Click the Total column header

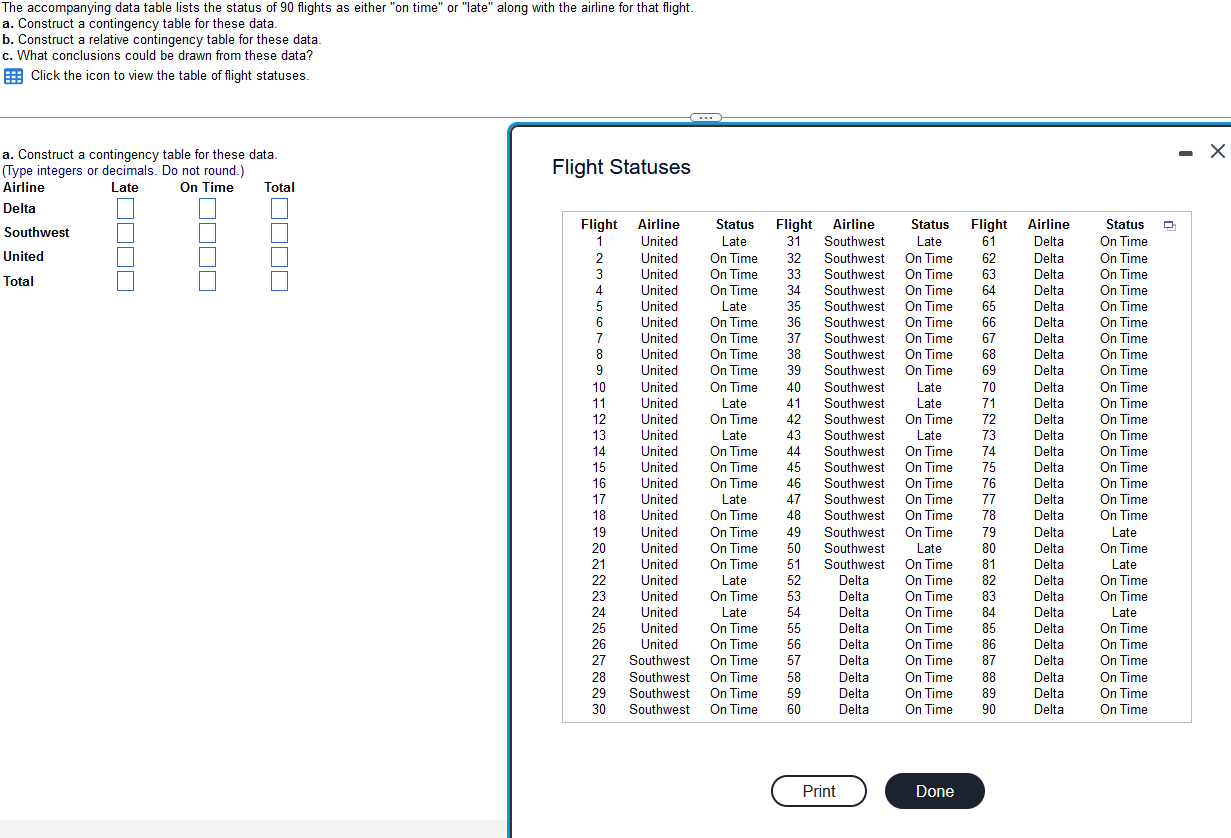280,187
